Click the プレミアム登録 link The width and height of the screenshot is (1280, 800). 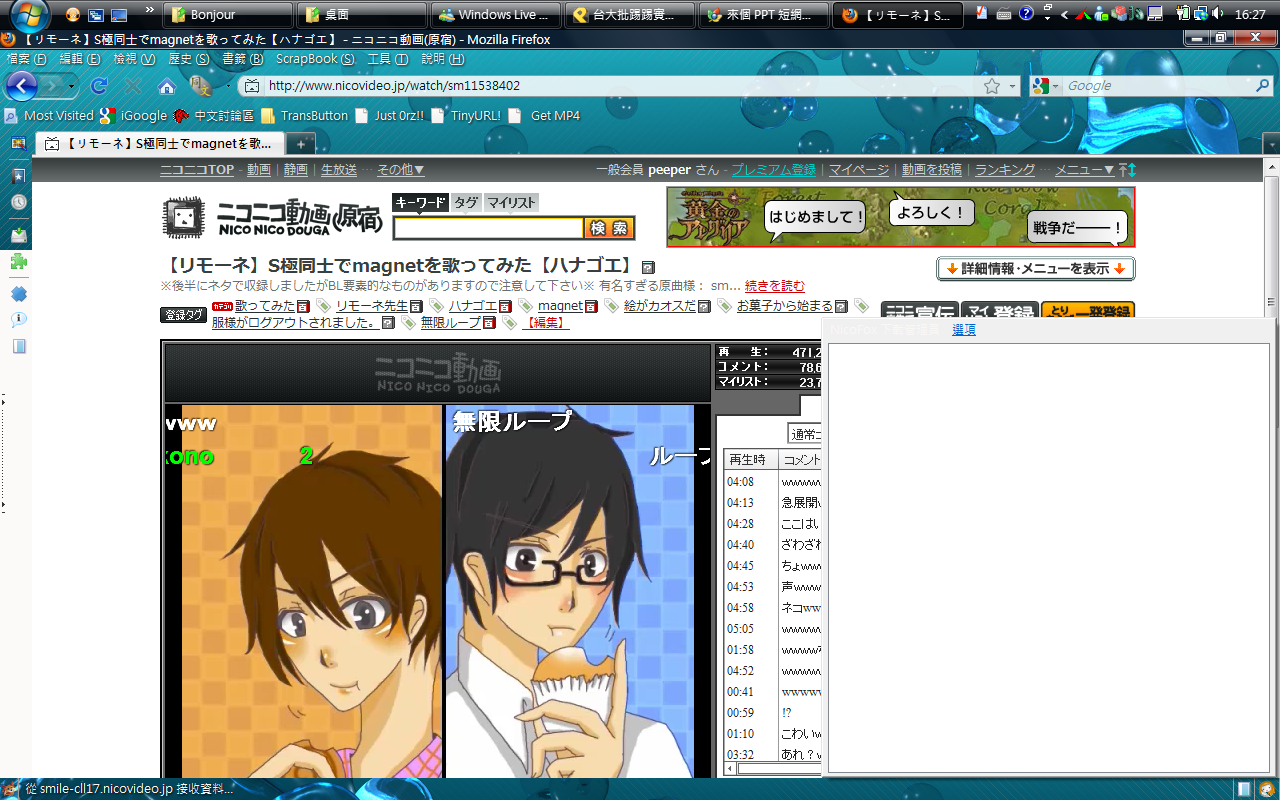coord(773,170)
